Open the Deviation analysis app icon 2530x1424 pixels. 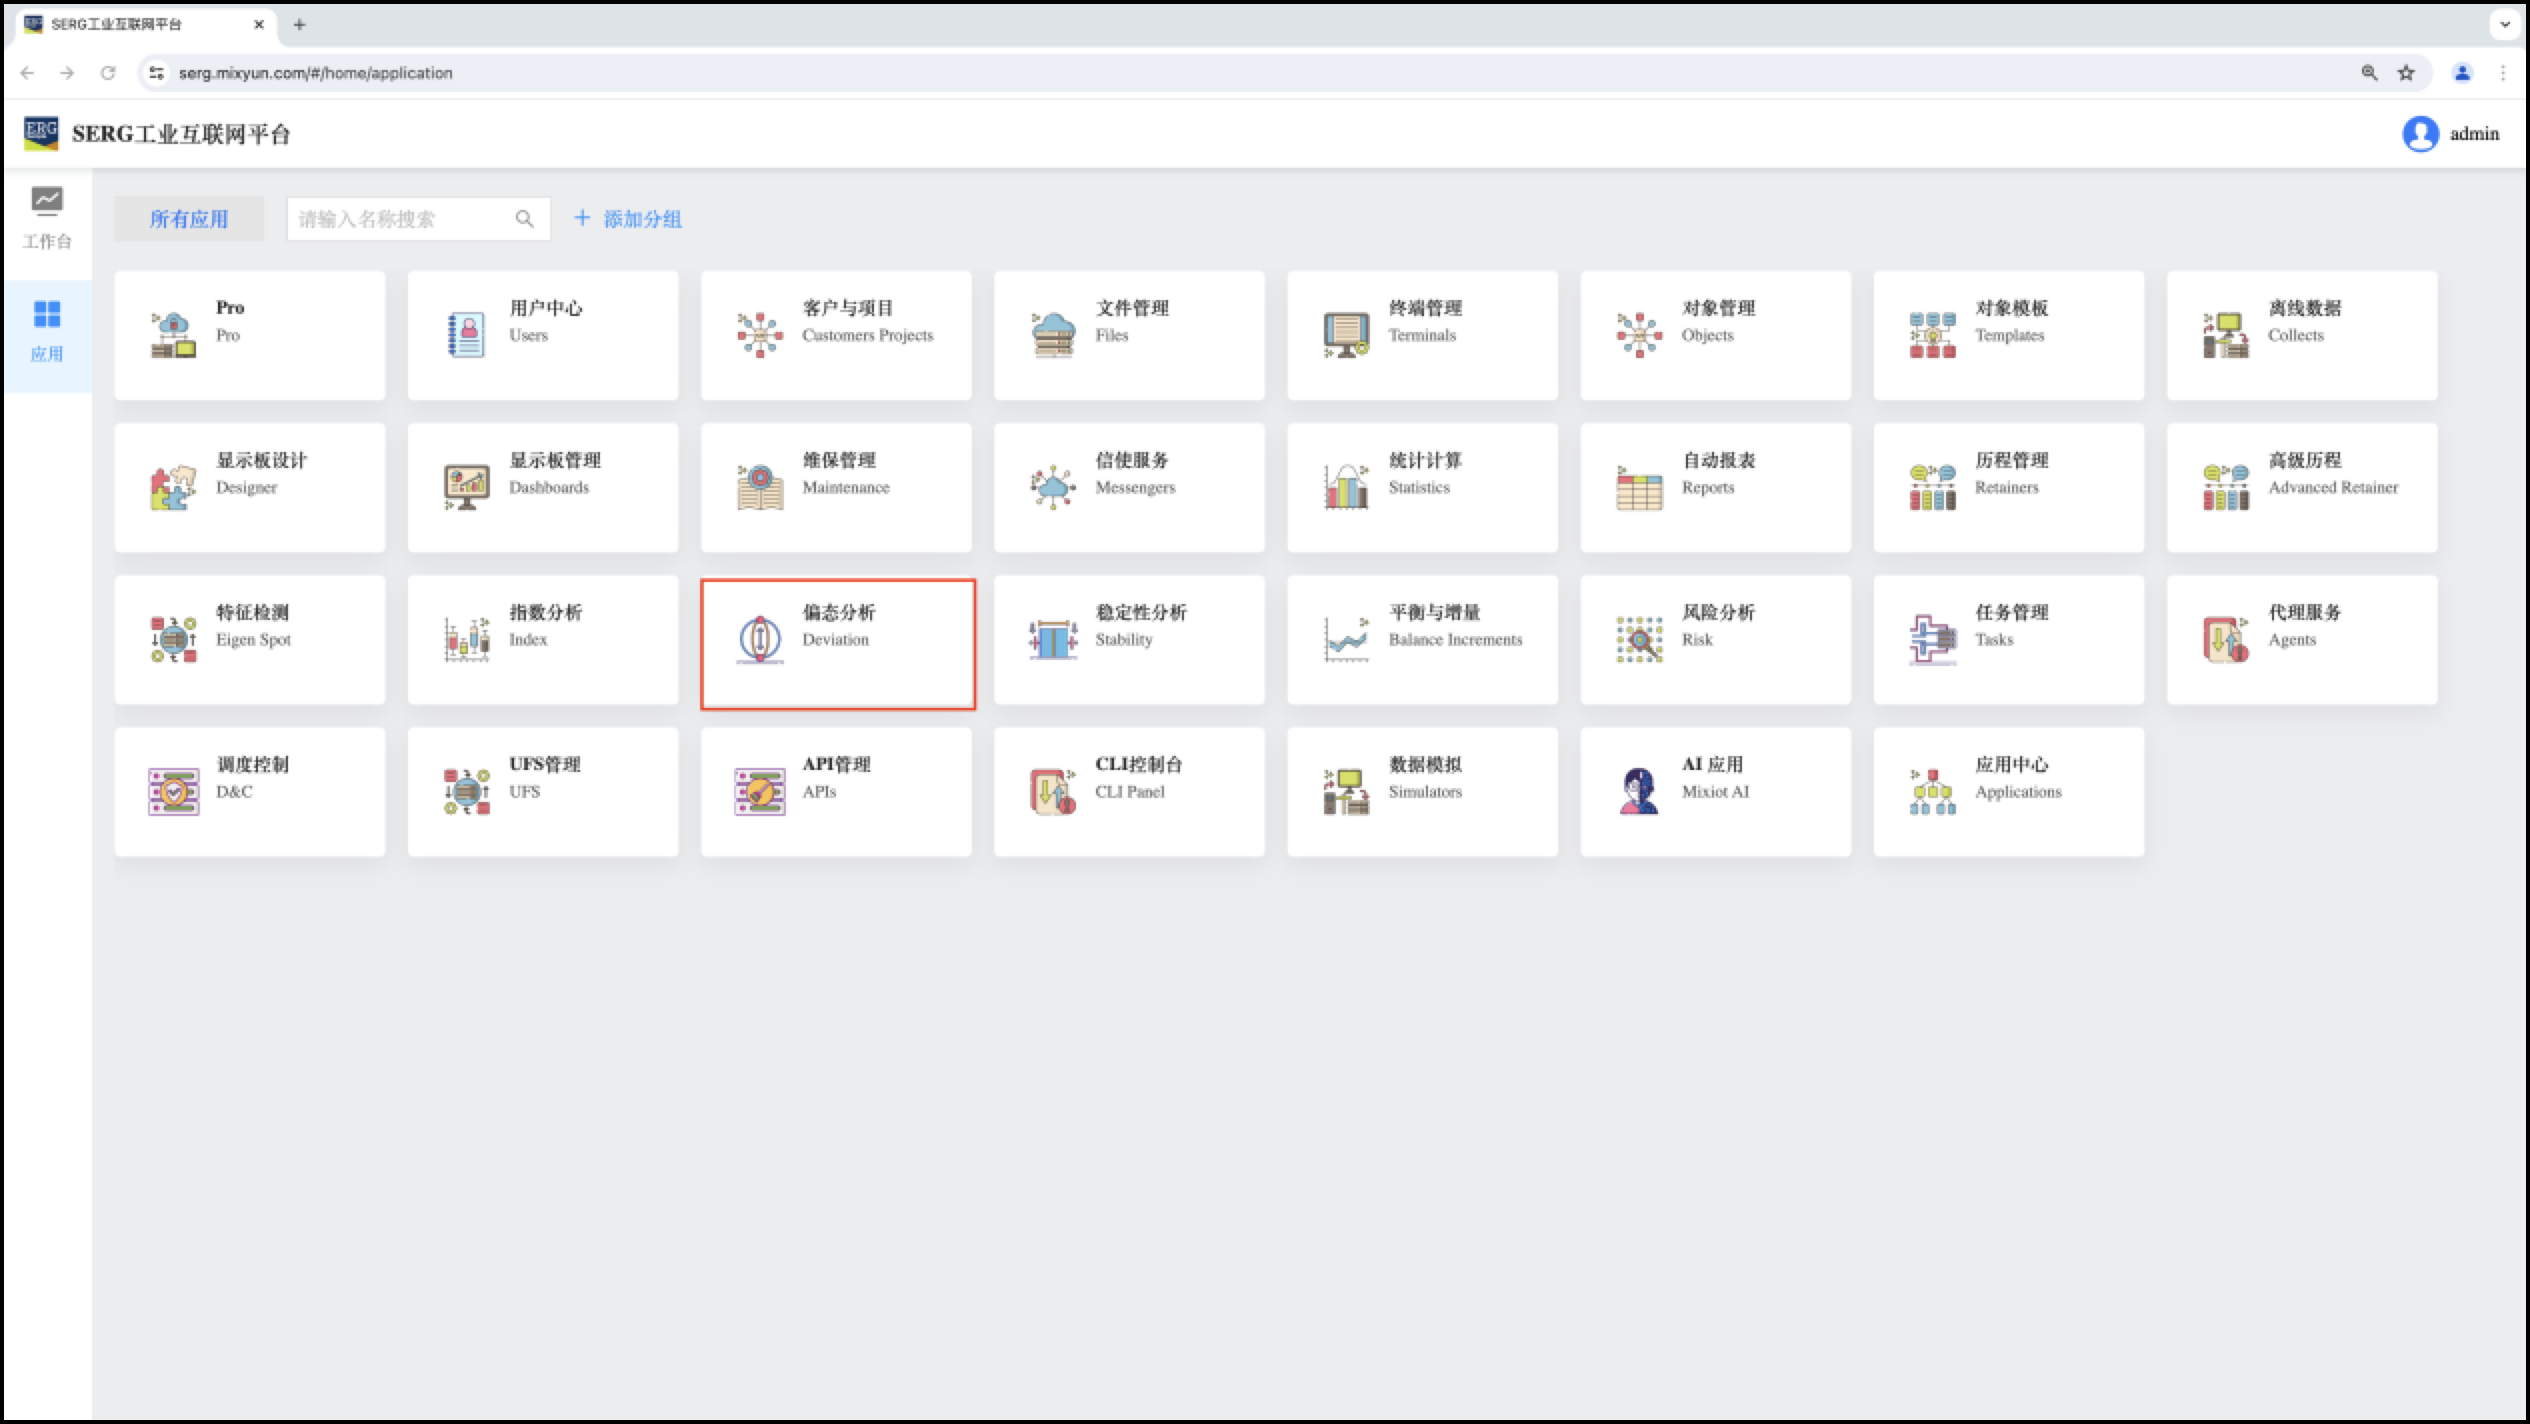point(759,640)
